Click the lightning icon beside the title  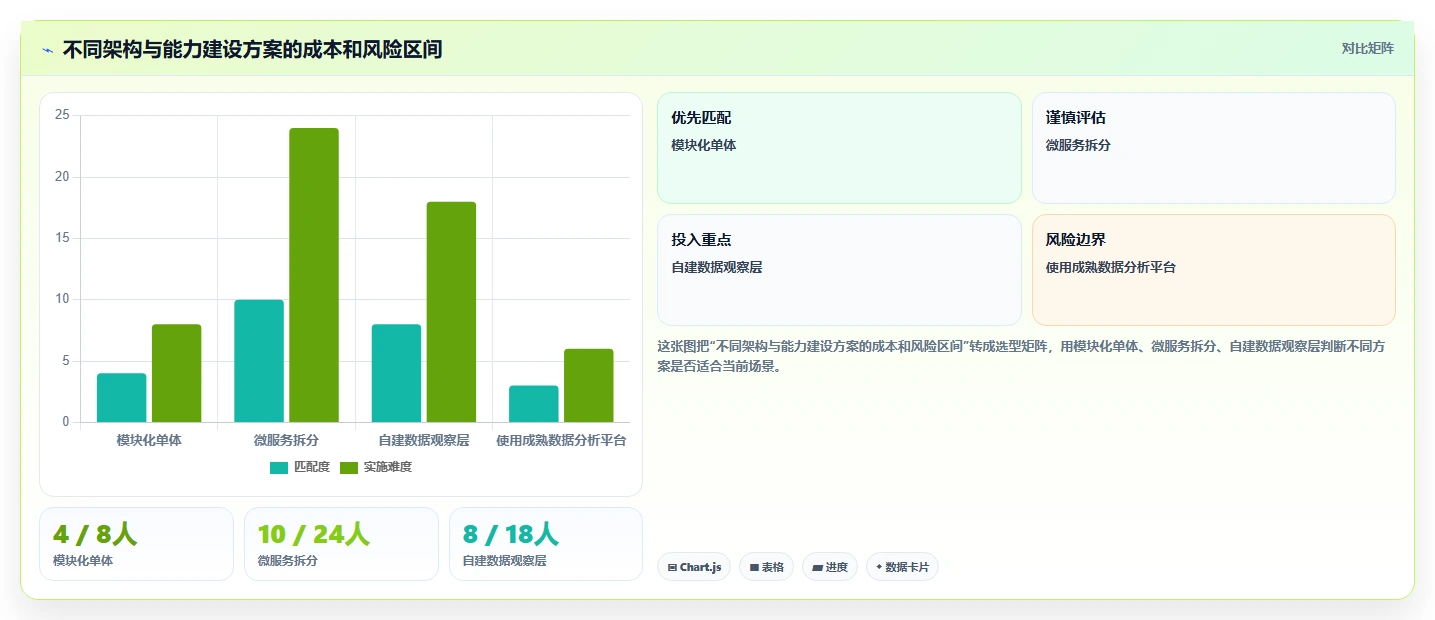click(47, 50)
